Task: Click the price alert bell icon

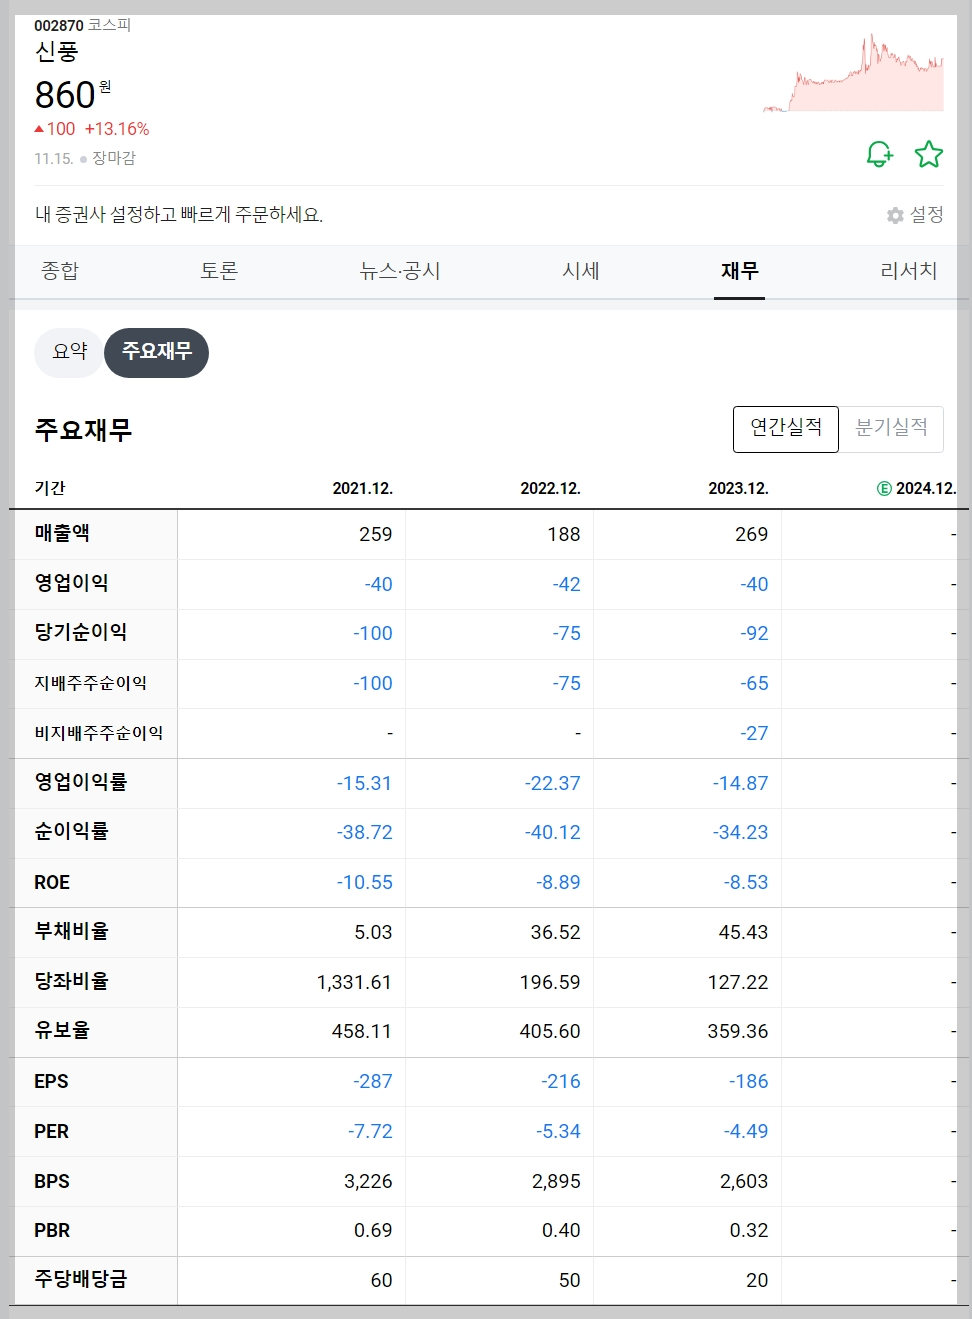Action: [879, 154]
